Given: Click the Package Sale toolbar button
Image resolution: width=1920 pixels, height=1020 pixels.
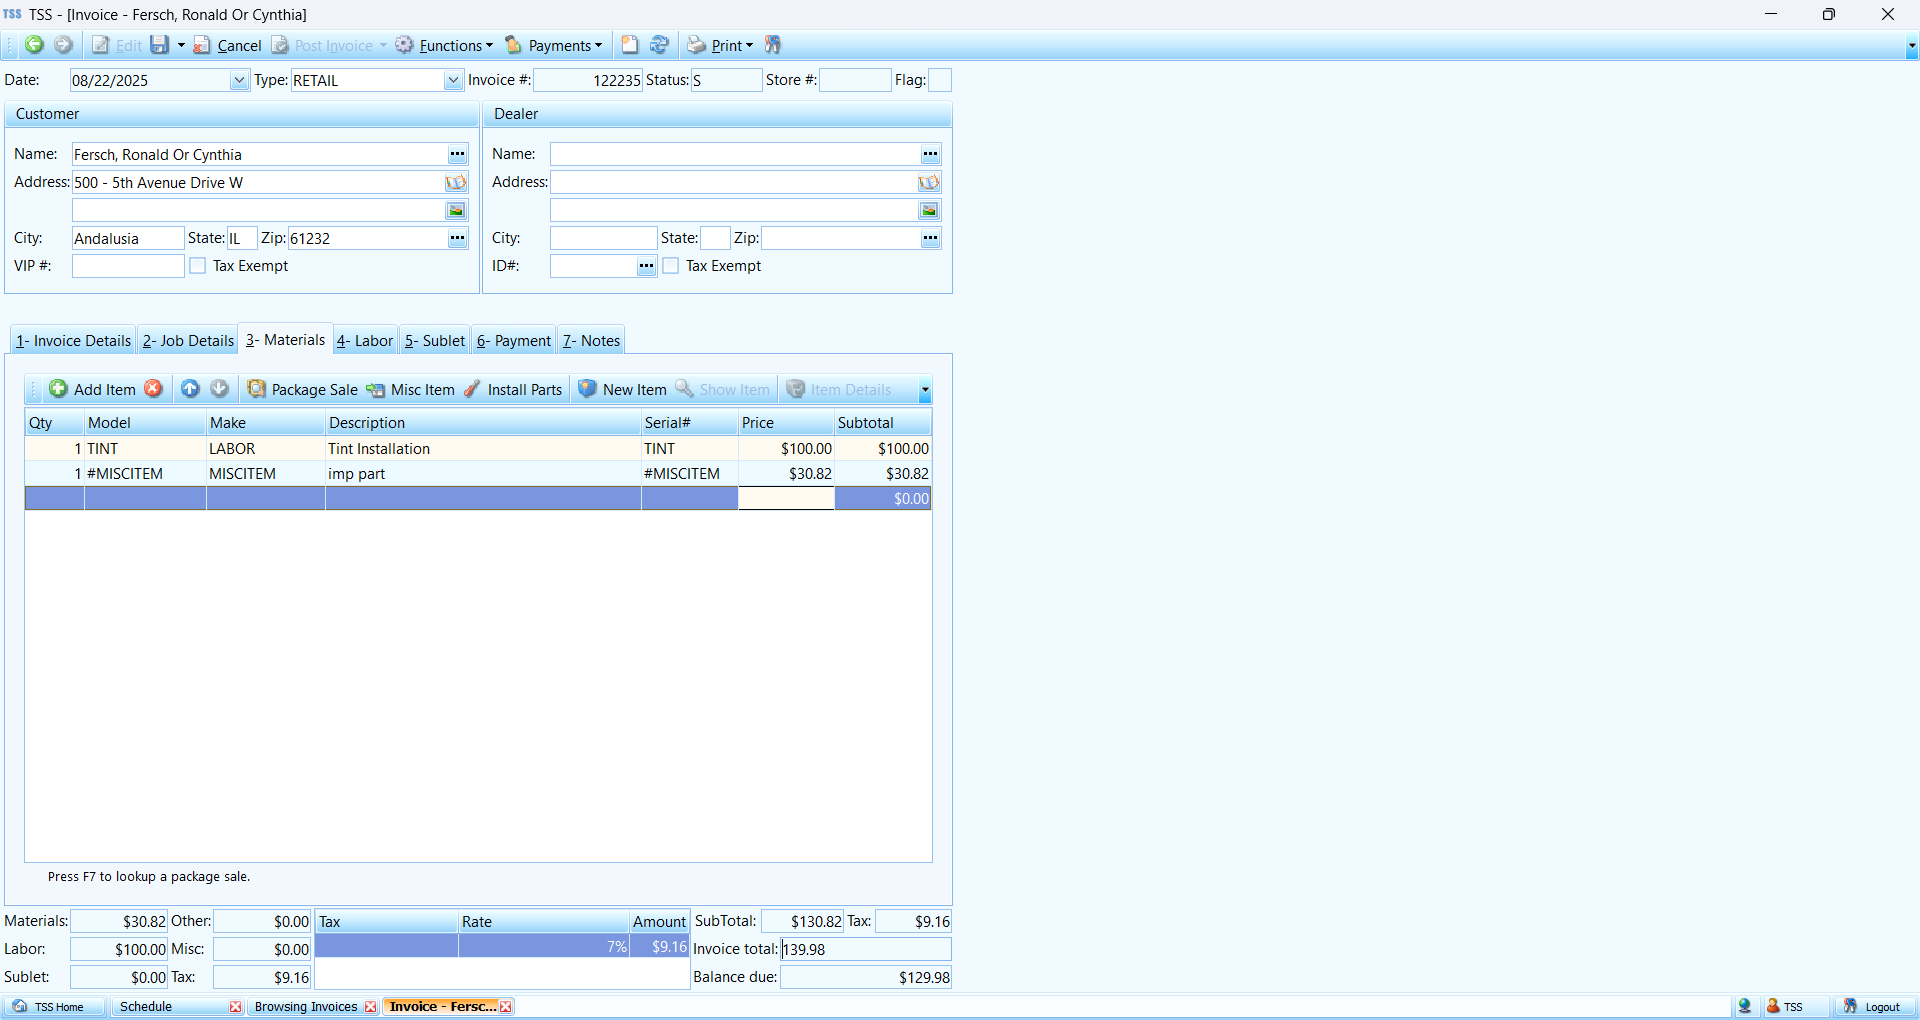Looking at the screenshot, I should click(x=303, y=389).
